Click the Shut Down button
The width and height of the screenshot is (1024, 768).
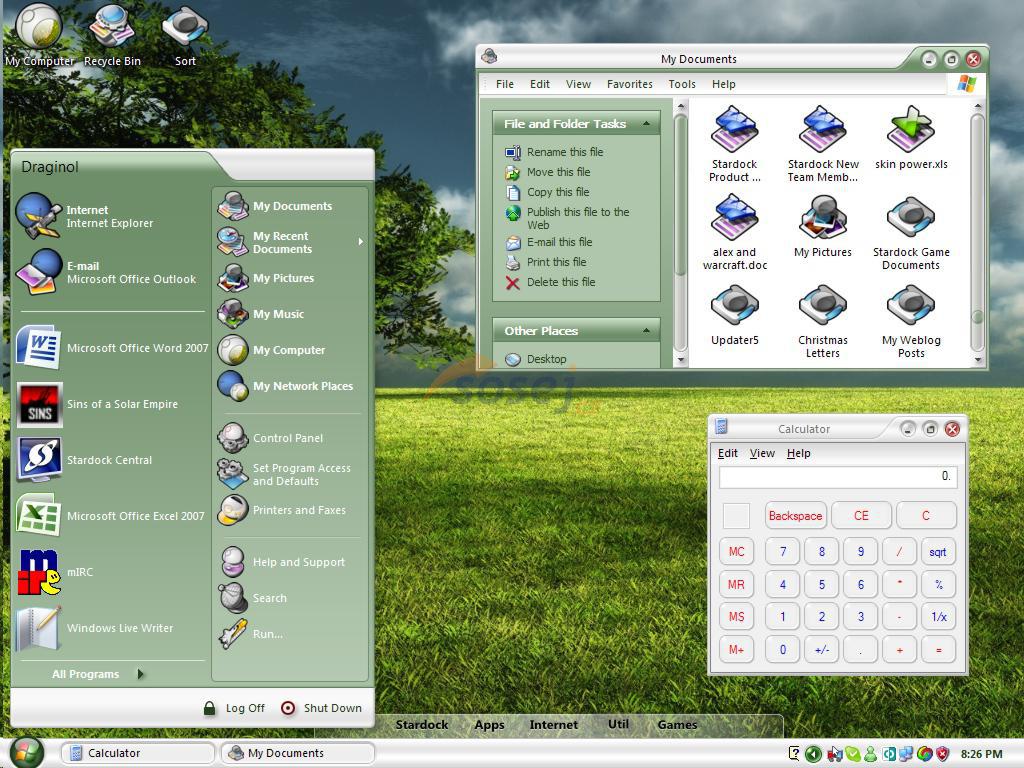point(321,708)
